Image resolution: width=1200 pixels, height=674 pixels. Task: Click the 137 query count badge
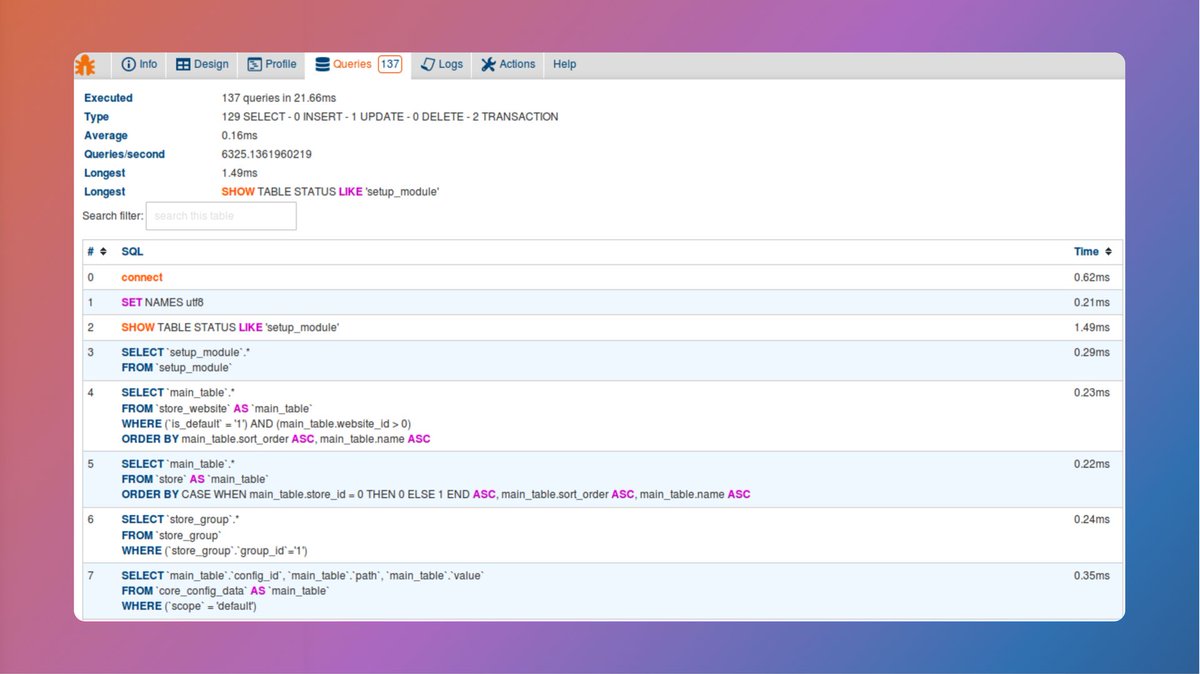(390, 64)
